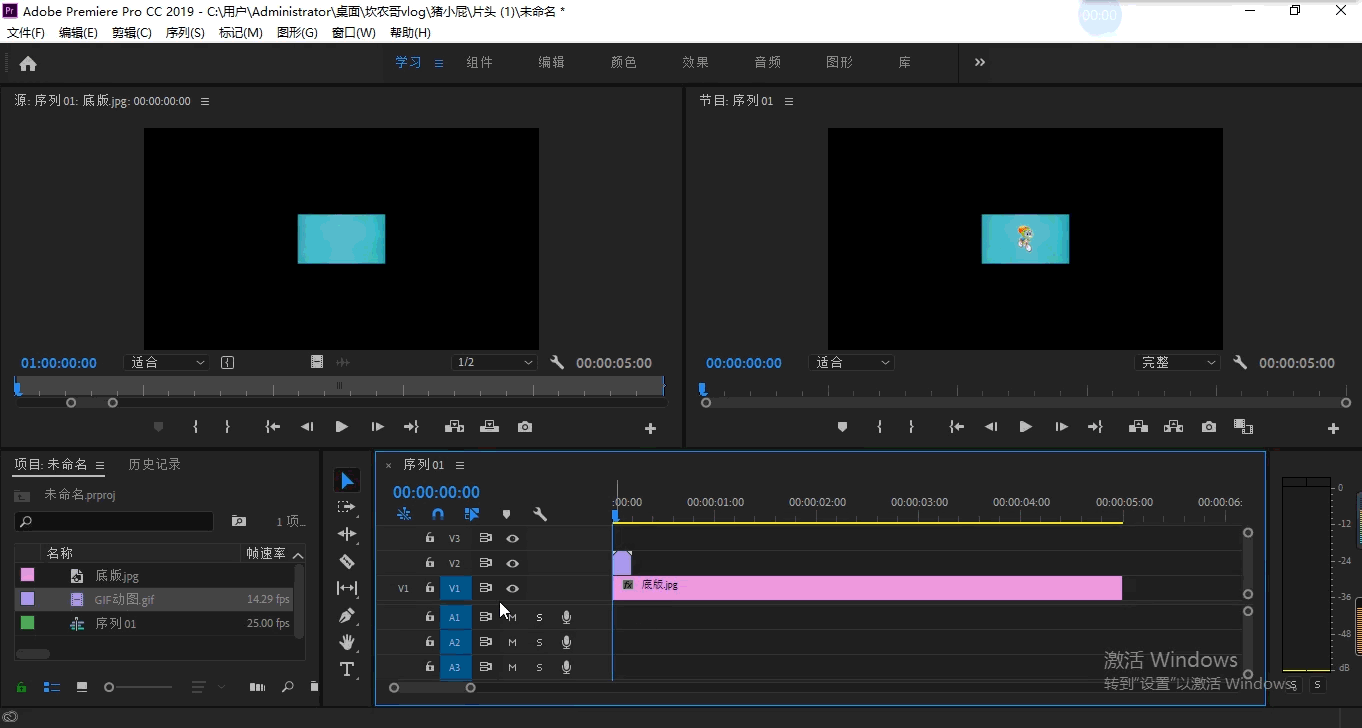Select the Hand tool
1362x728 pixels.
[x=347, y=642]
